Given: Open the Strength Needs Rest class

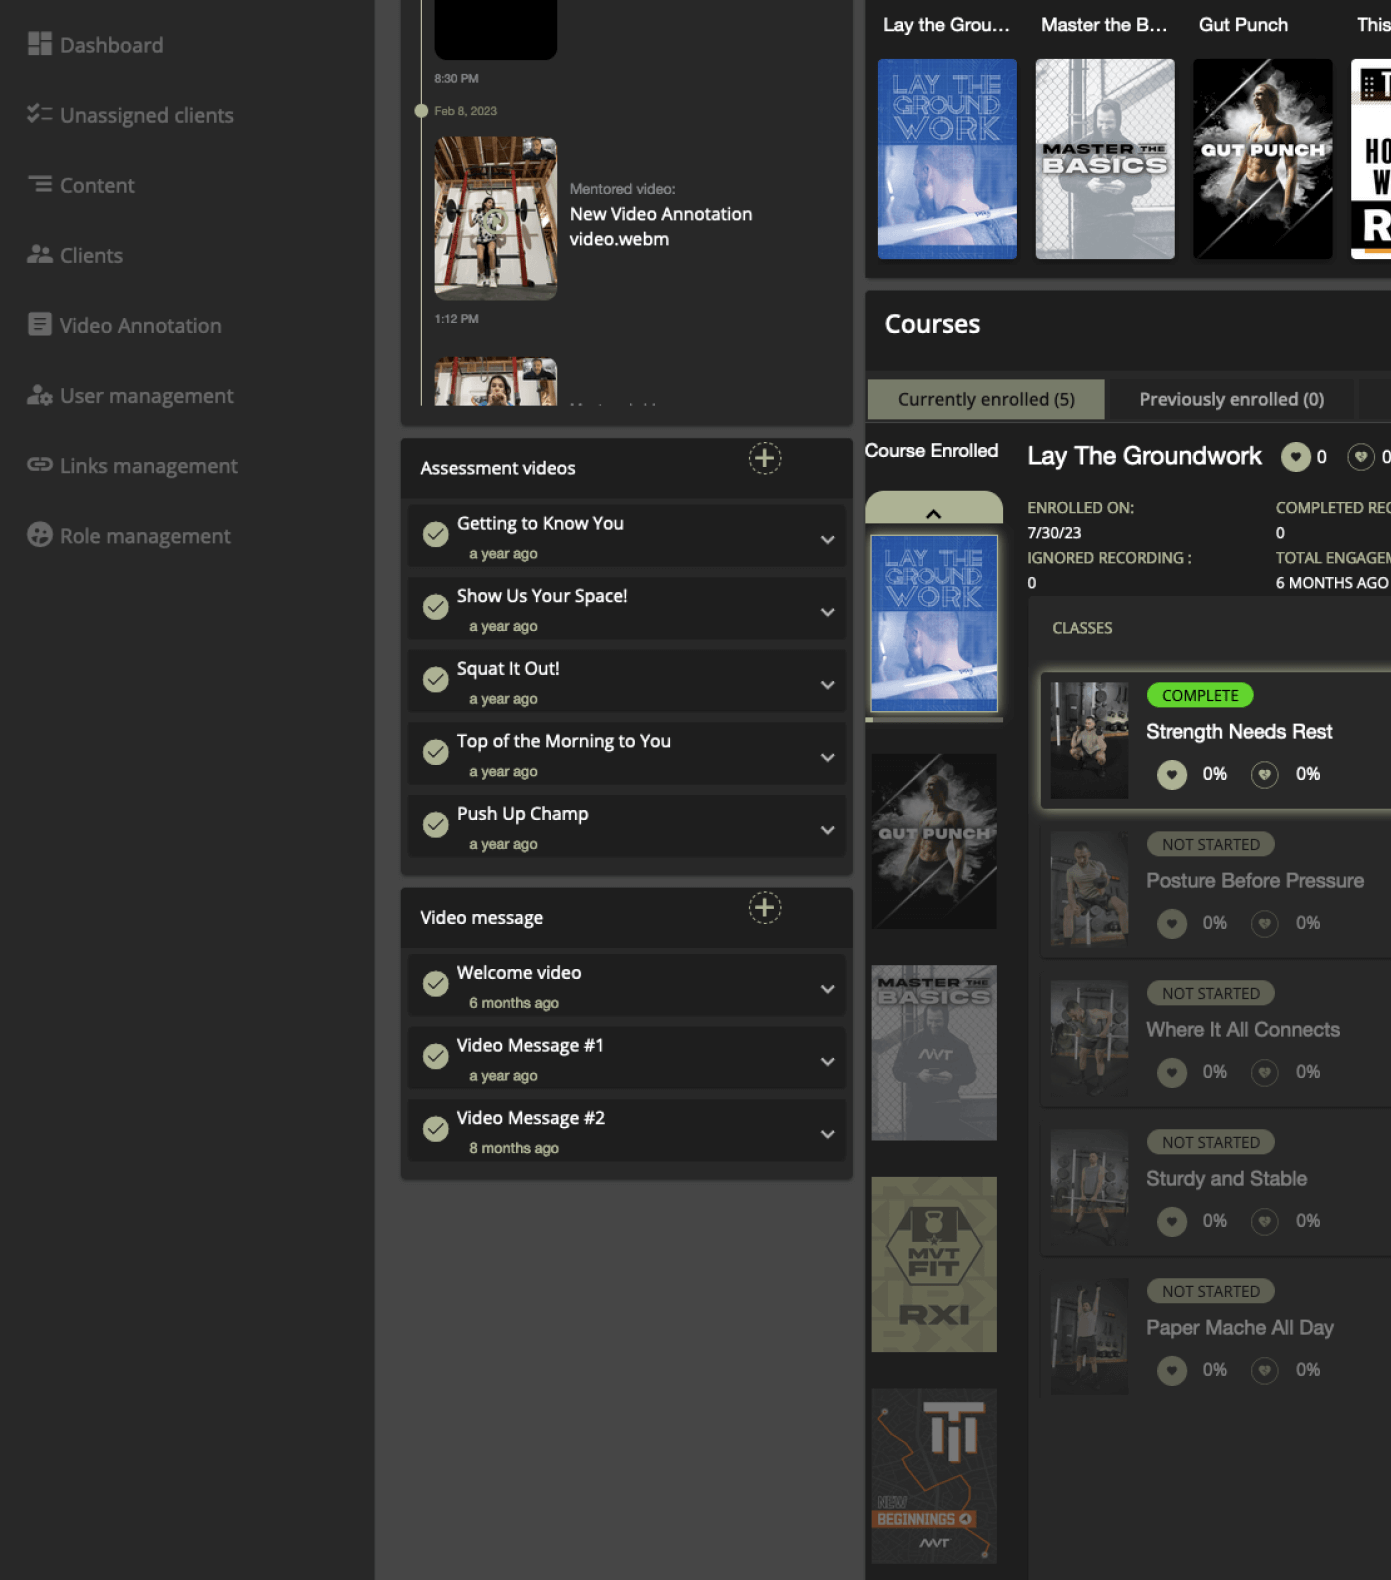Looking at the screenshot, I should point(1215,740).
